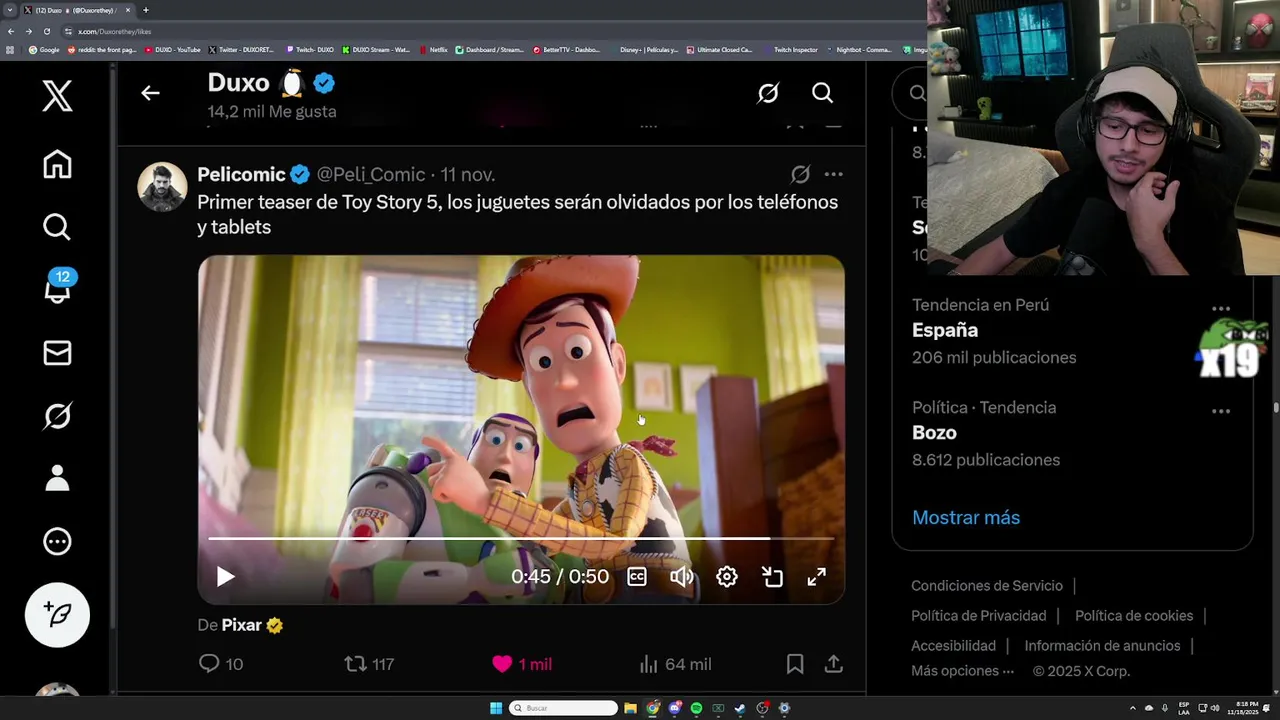The height and width of the screenshot is (720, 1280).
Task: Open File Explorer from the taskbar
Action: pos(630,708)
